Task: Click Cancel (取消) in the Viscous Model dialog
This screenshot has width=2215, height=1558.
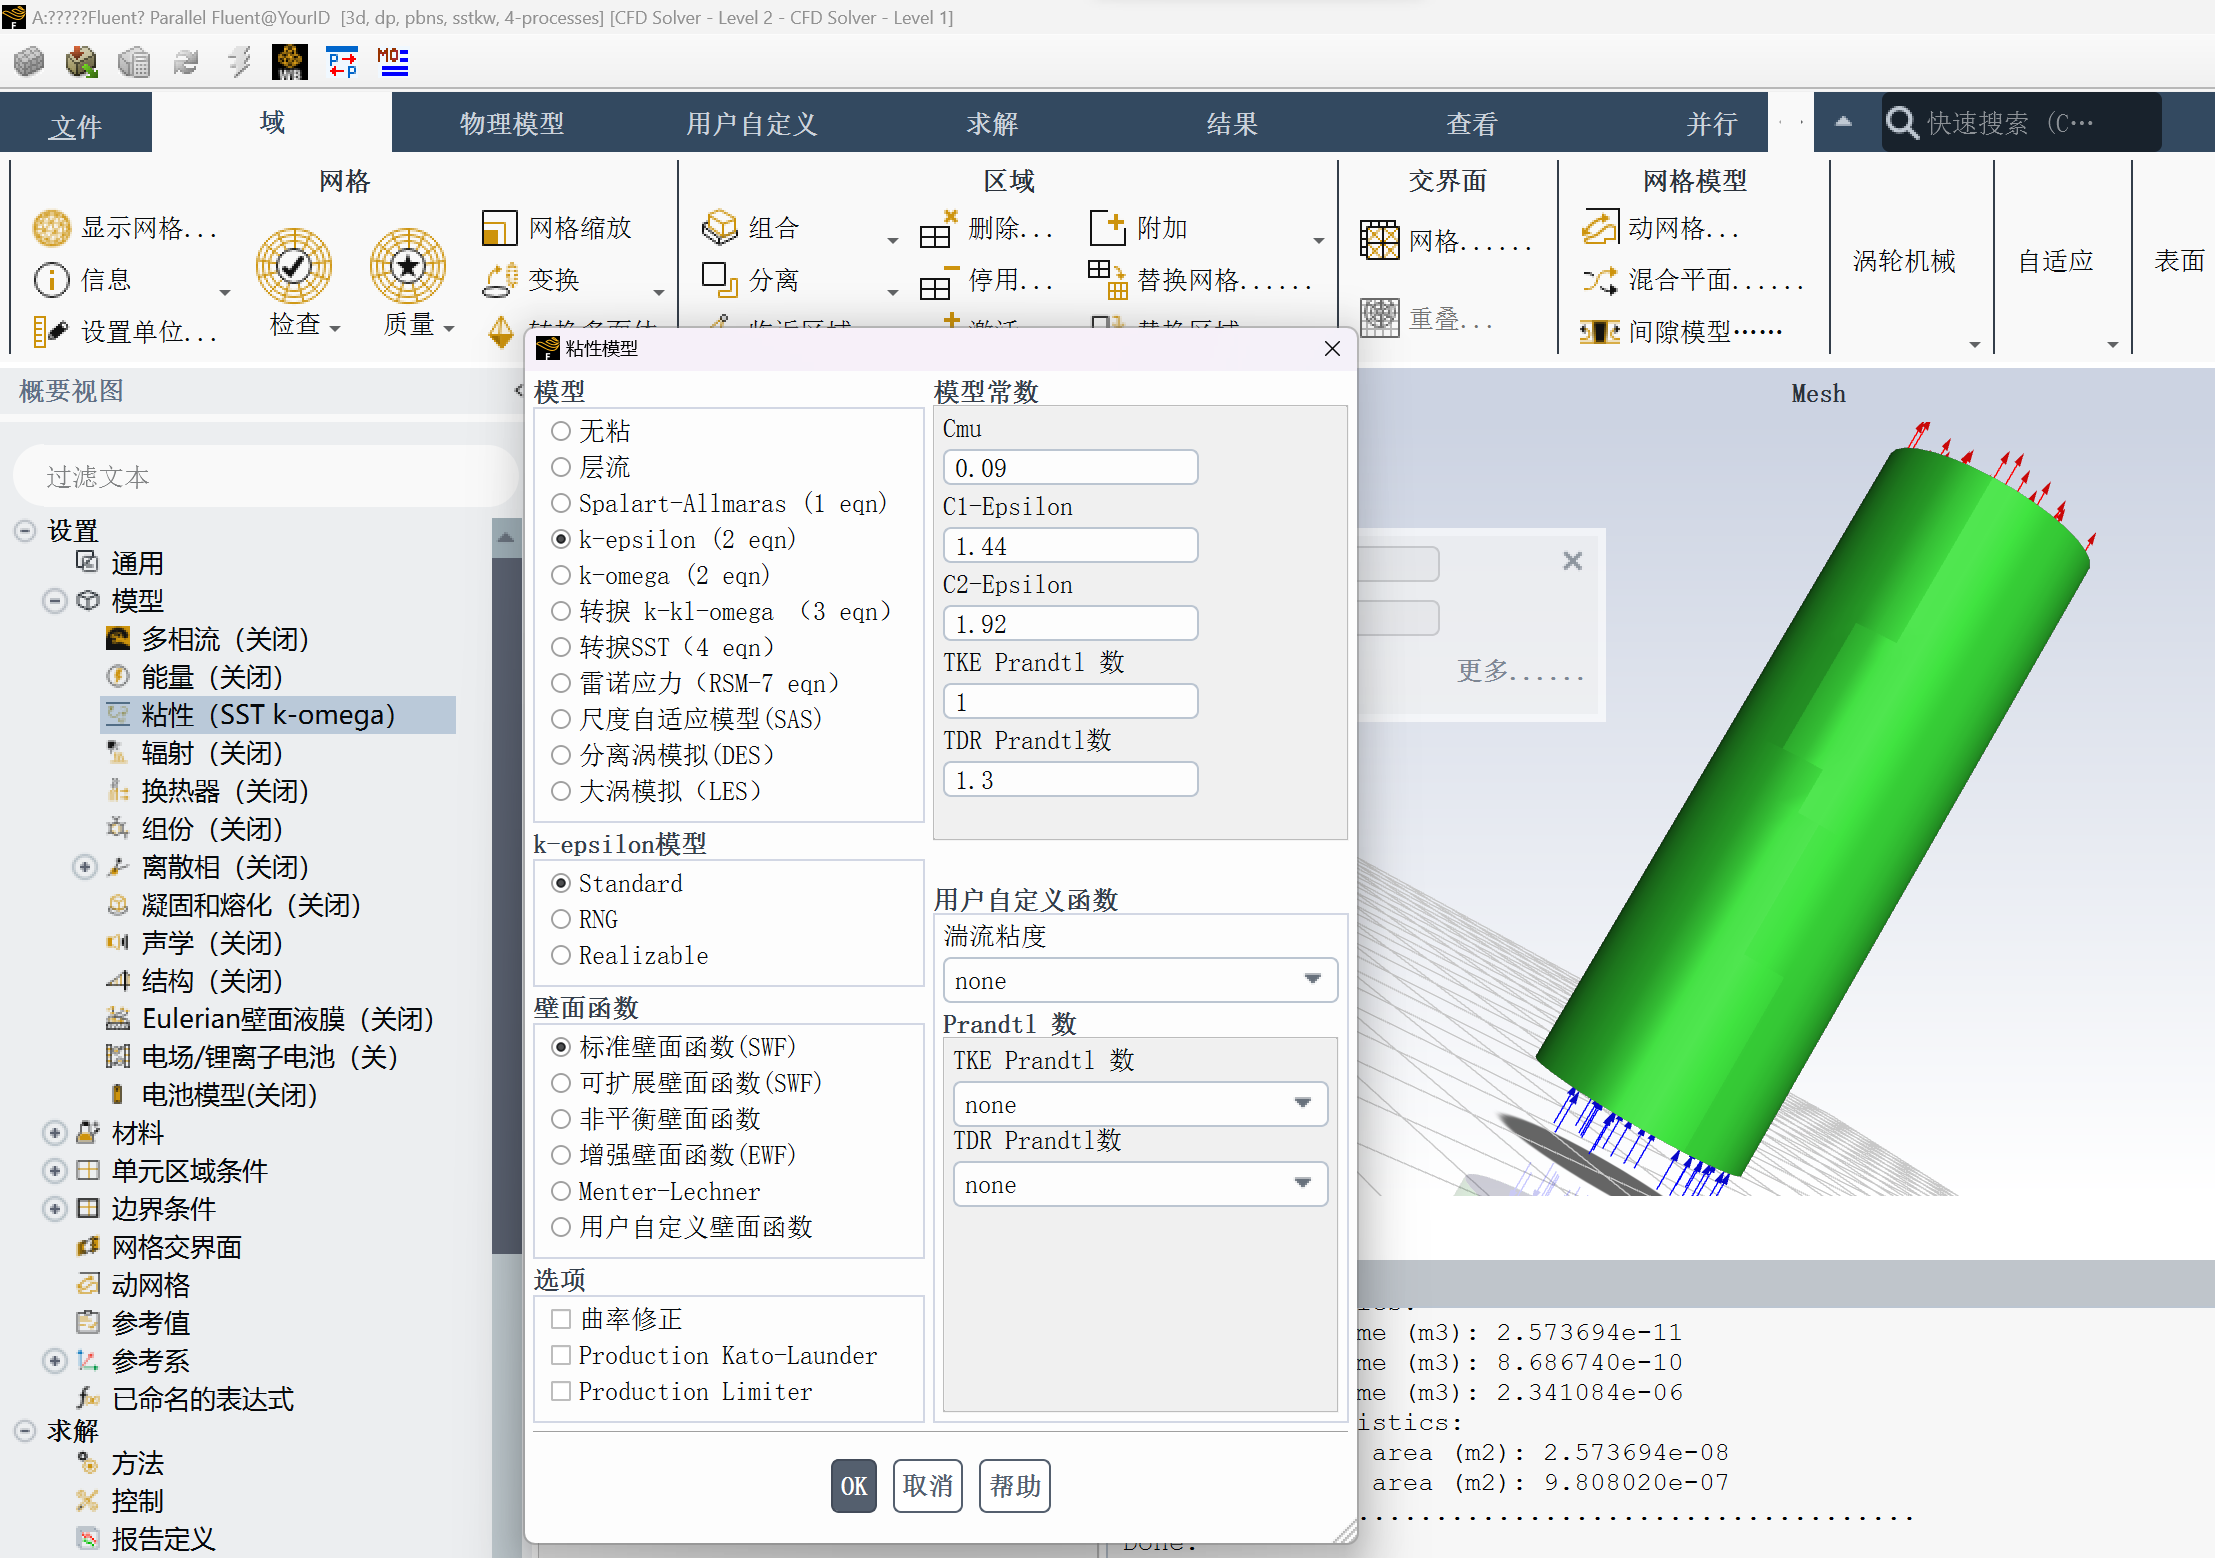Action: (x=928, y=1486)
